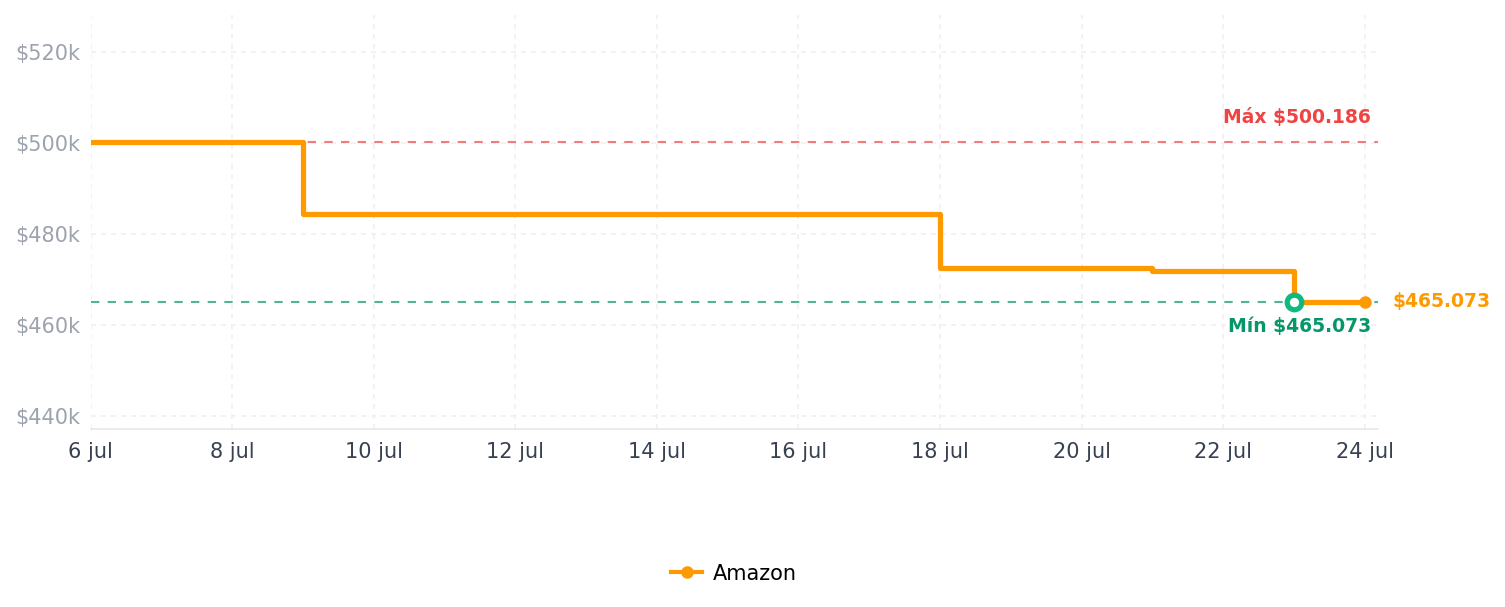The height and width of the screenshot is (607, 1505).
Task: Click the $520k y-axis label
Action: pos(48,53)
